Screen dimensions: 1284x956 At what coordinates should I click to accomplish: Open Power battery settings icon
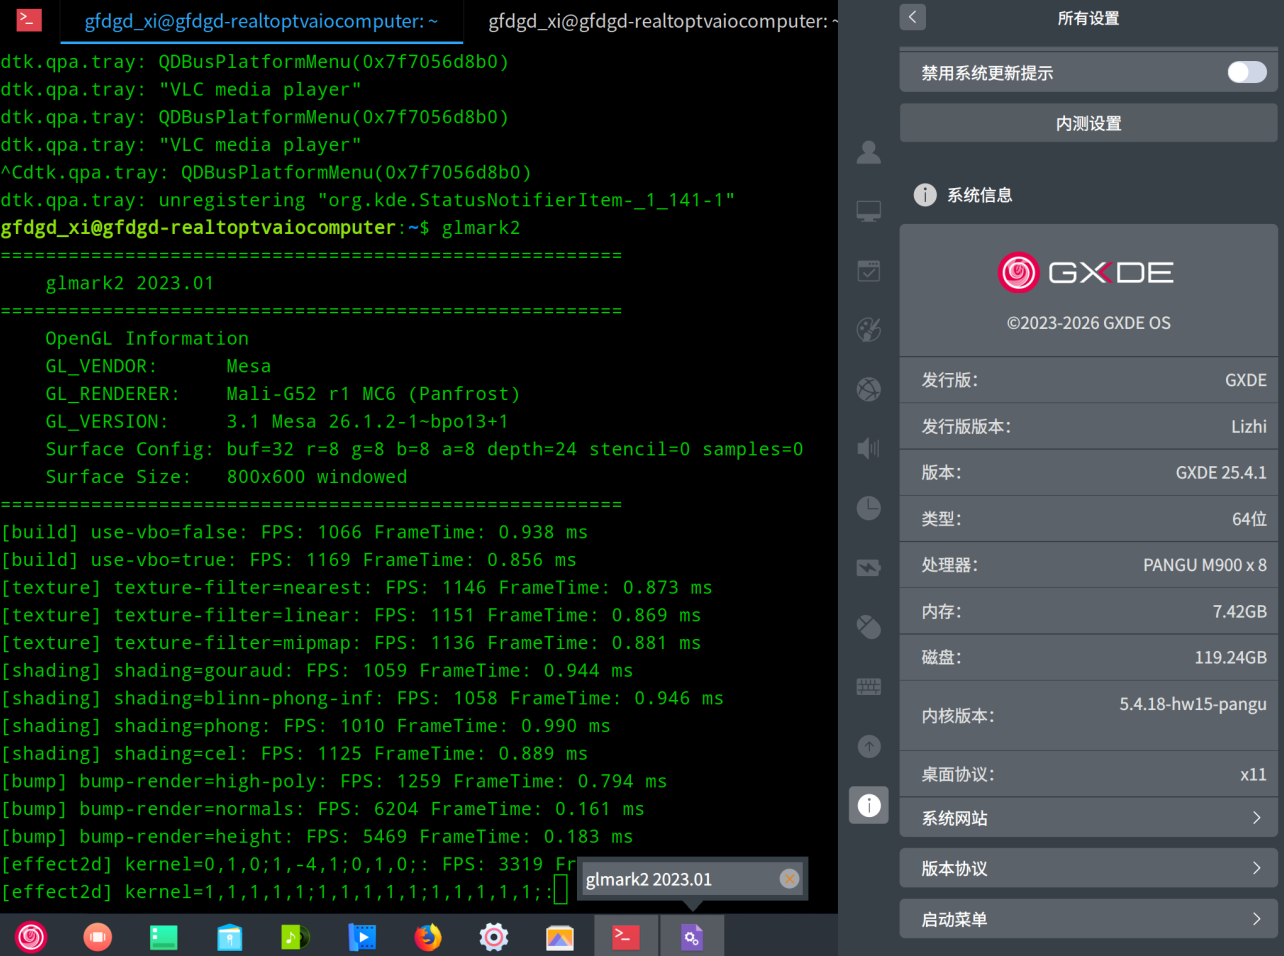pos(869,568)
